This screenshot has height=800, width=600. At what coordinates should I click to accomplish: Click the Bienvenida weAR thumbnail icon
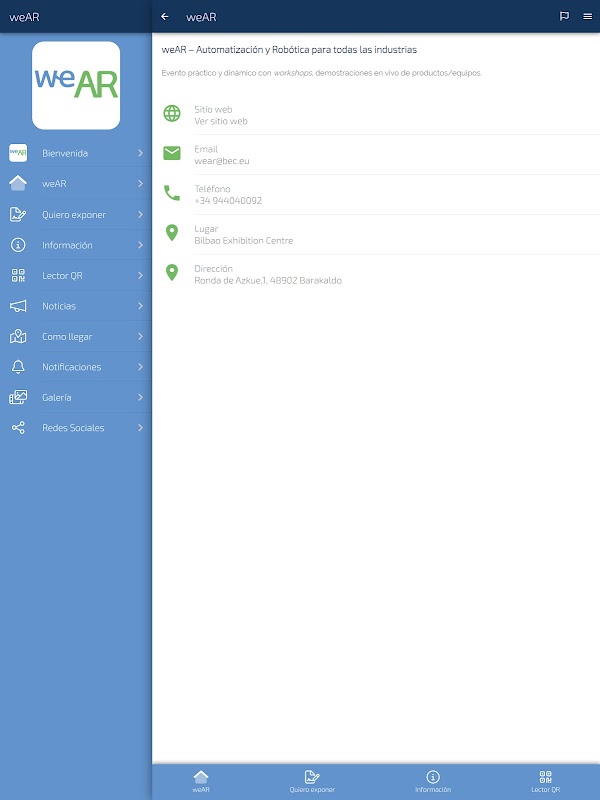tap(18, 153)
